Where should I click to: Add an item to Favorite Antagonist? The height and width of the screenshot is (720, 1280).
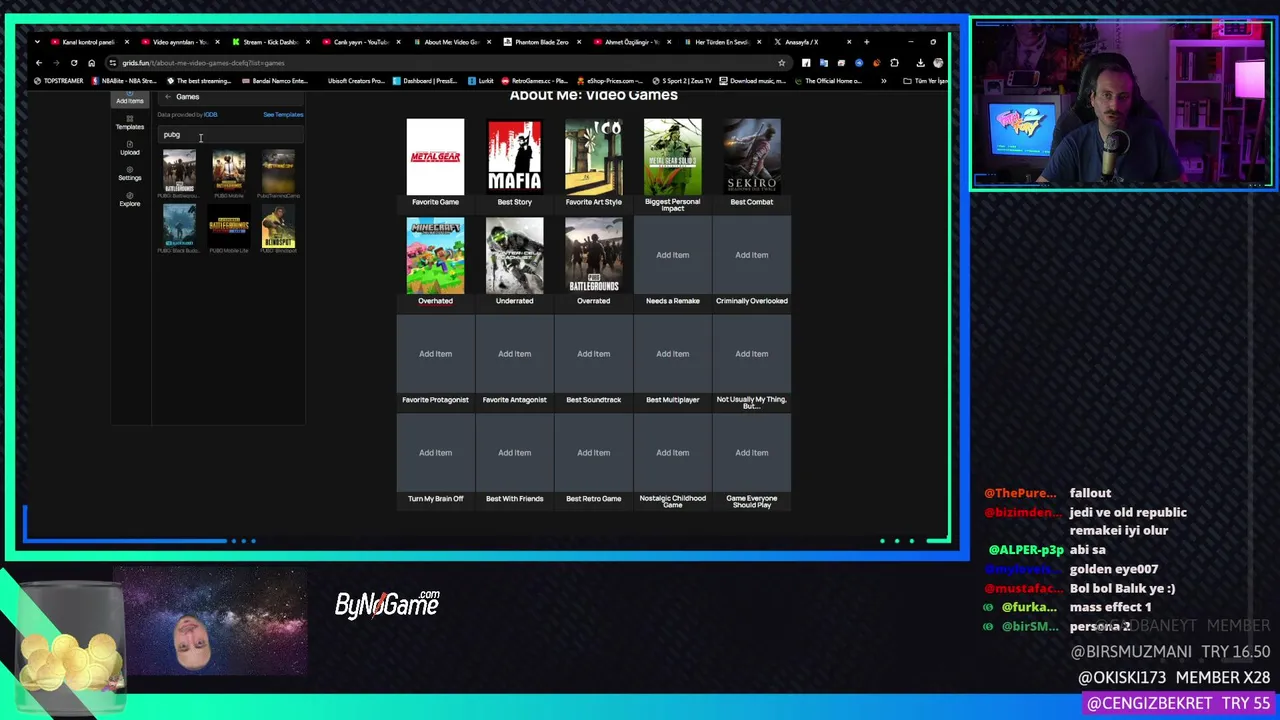pyautogui.click(x=514, y=354)
